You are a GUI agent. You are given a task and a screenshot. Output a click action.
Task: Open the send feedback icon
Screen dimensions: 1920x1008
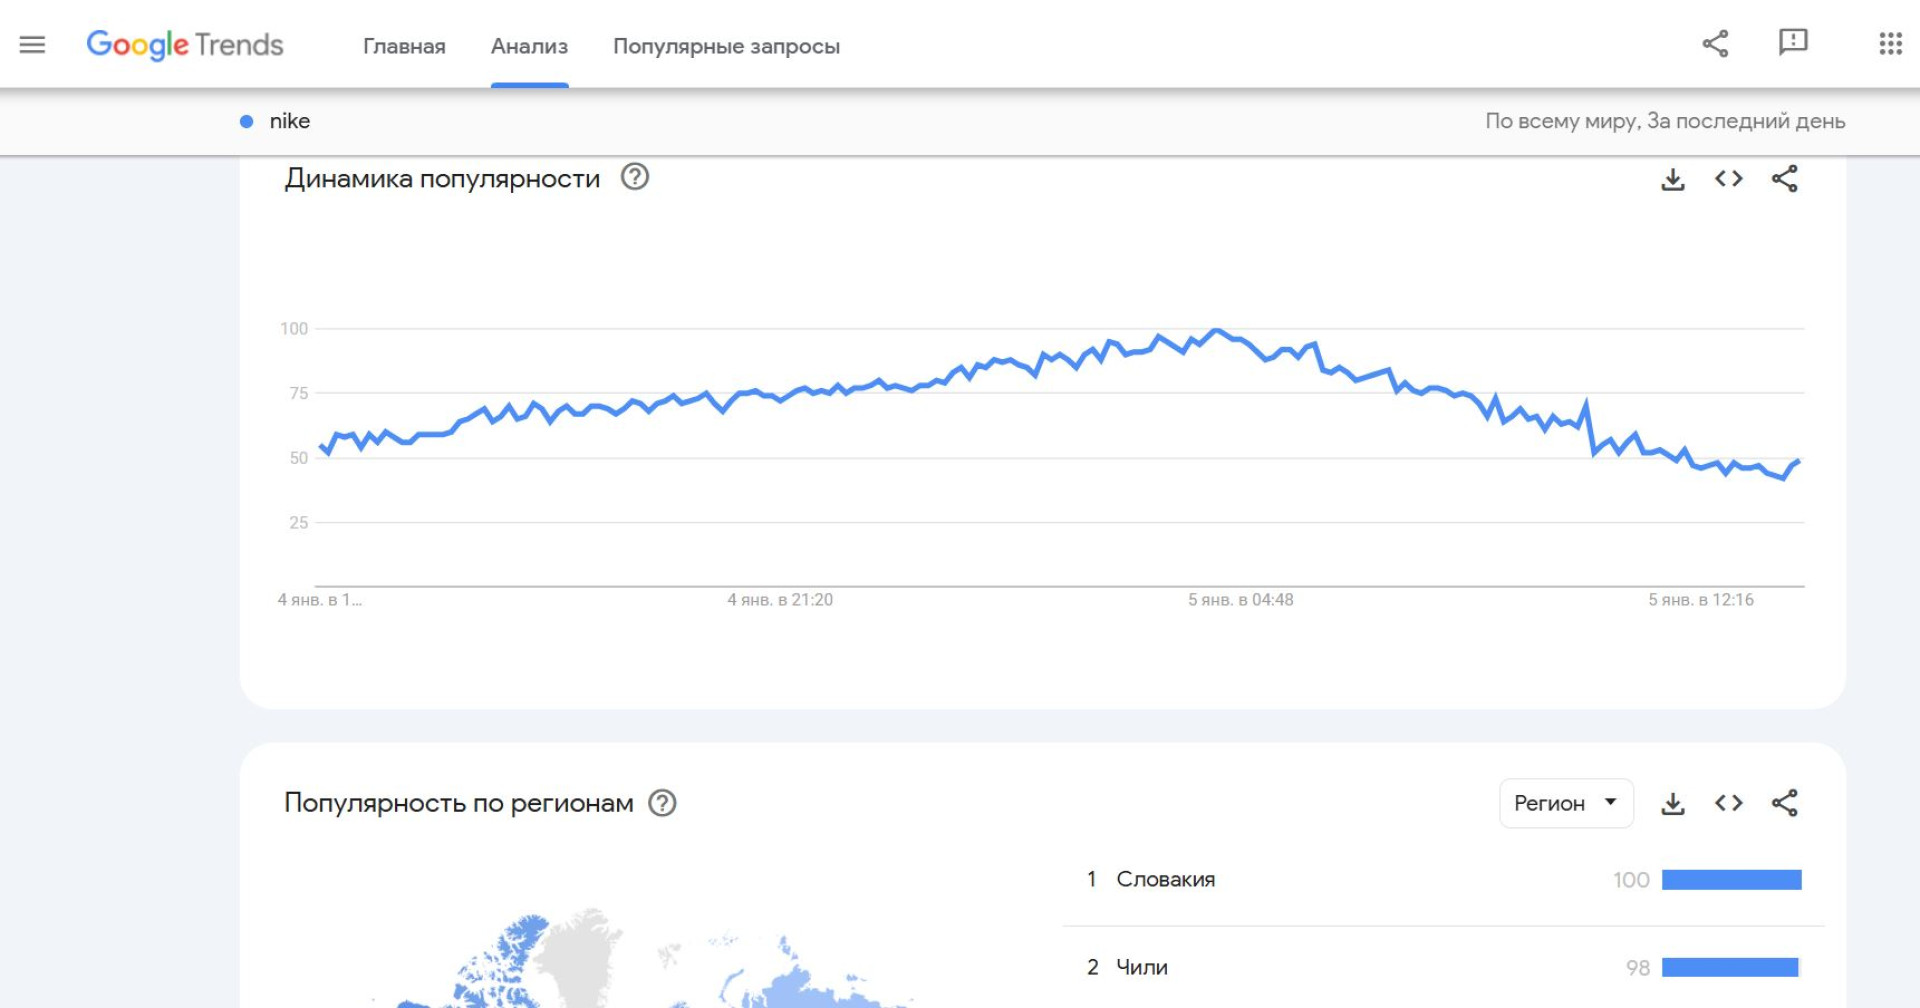click(x=1793, y=42)
